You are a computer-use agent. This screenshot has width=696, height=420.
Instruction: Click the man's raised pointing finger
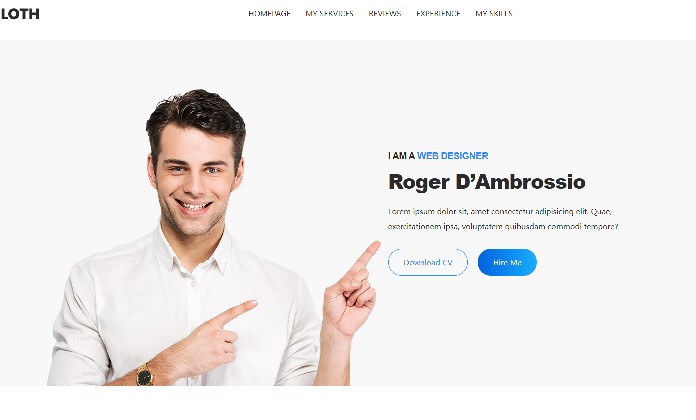point(366,257)
